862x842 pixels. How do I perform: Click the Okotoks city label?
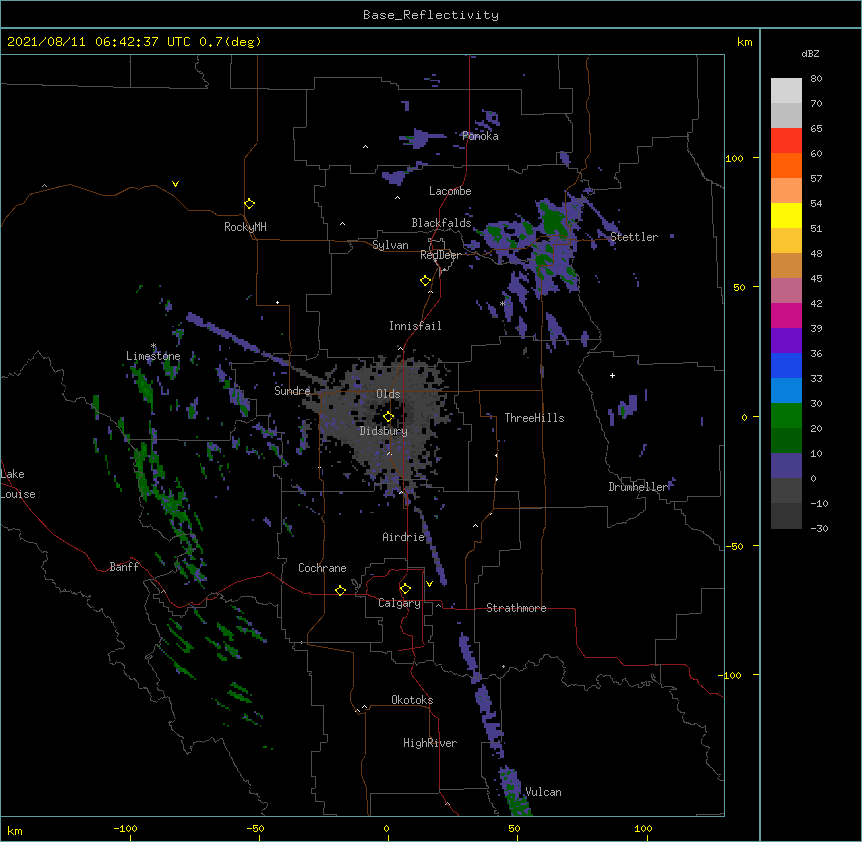(x=412, y=700)
